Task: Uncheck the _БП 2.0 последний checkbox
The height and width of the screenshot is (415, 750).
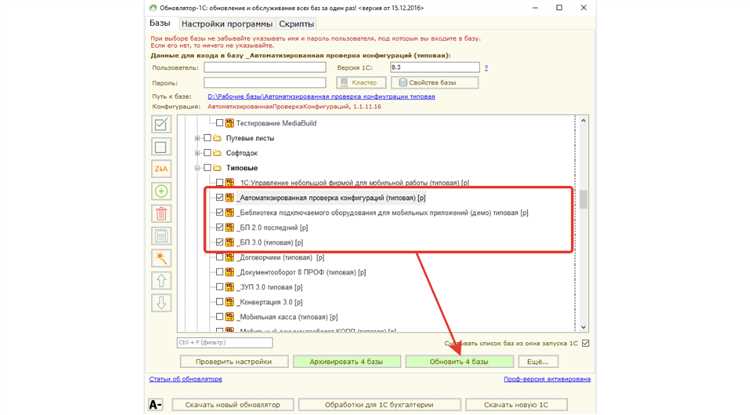Action: coord(220,227)
